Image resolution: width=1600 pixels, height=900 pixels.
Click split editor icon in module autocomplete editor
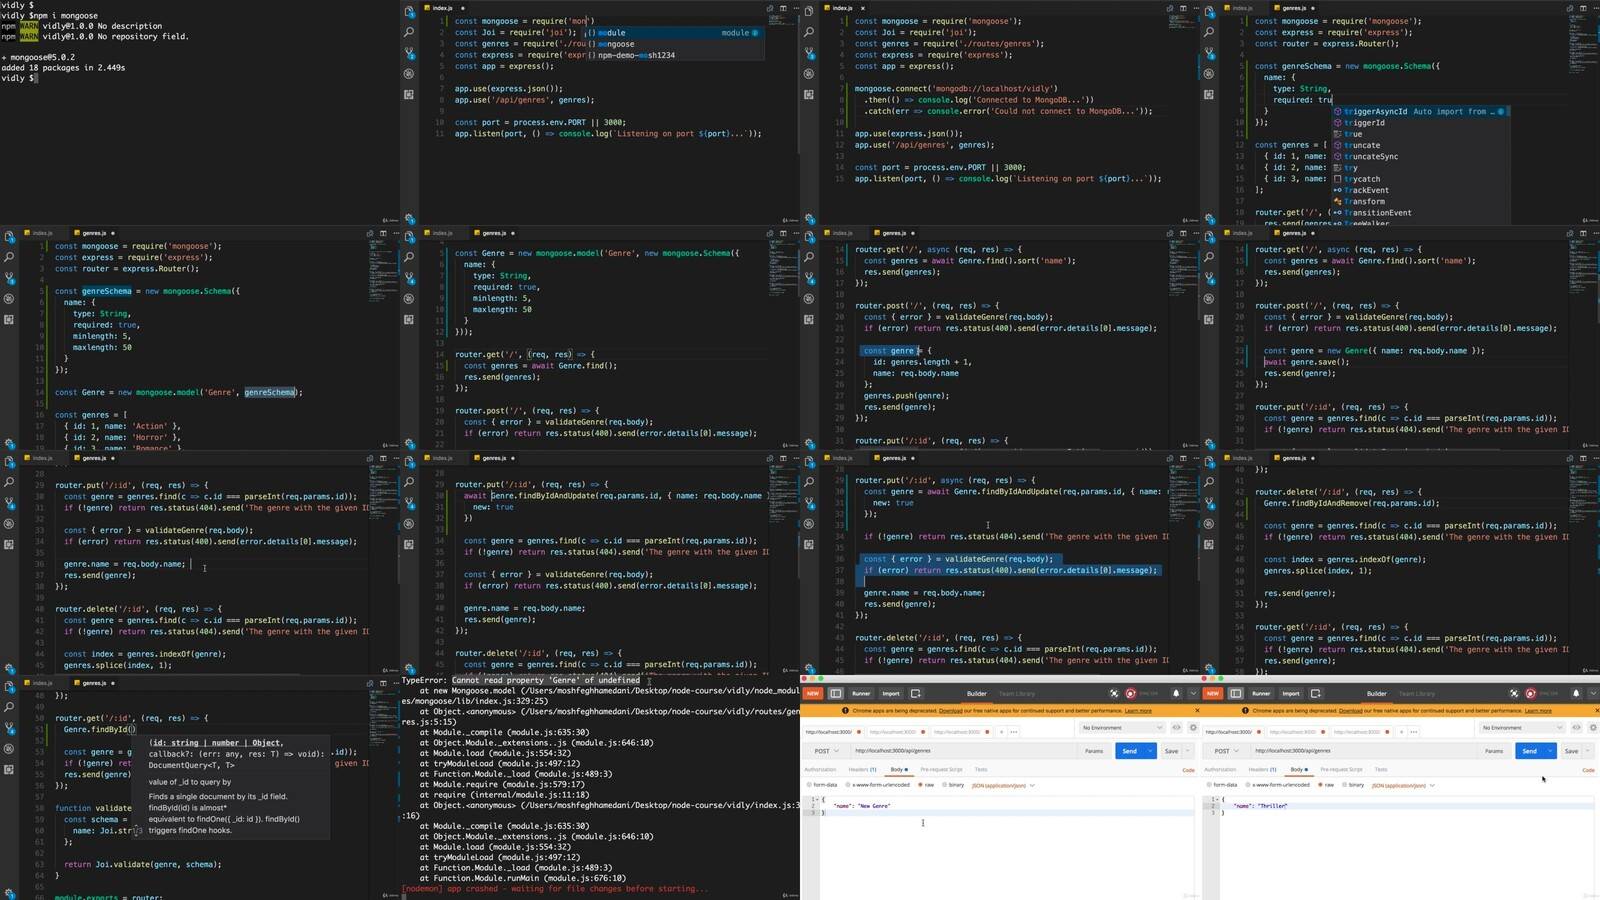point(783,8)
